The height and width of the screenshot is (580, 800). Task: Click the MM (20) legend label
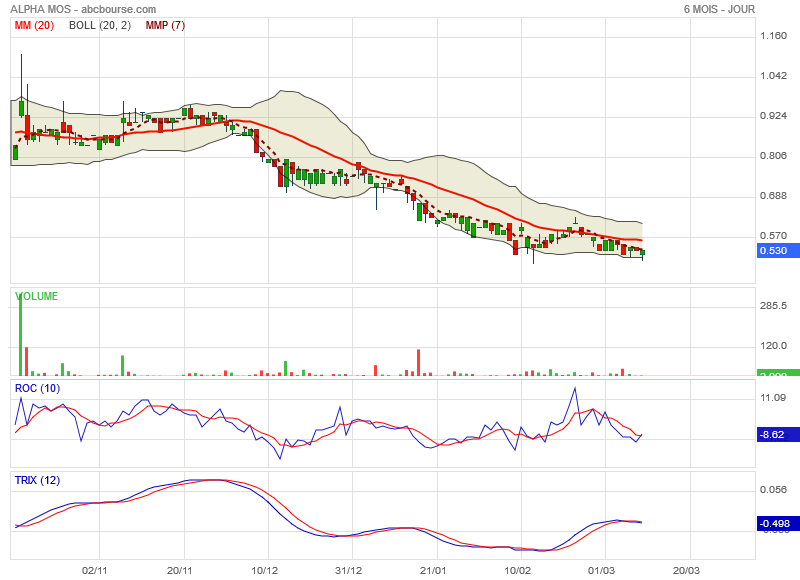[x=34, y=25]
